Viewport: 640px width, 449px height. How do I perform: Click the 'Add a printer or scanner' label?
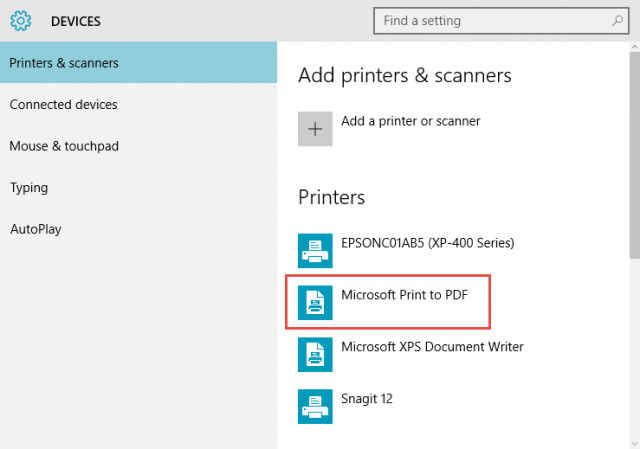tap(410, 121)
